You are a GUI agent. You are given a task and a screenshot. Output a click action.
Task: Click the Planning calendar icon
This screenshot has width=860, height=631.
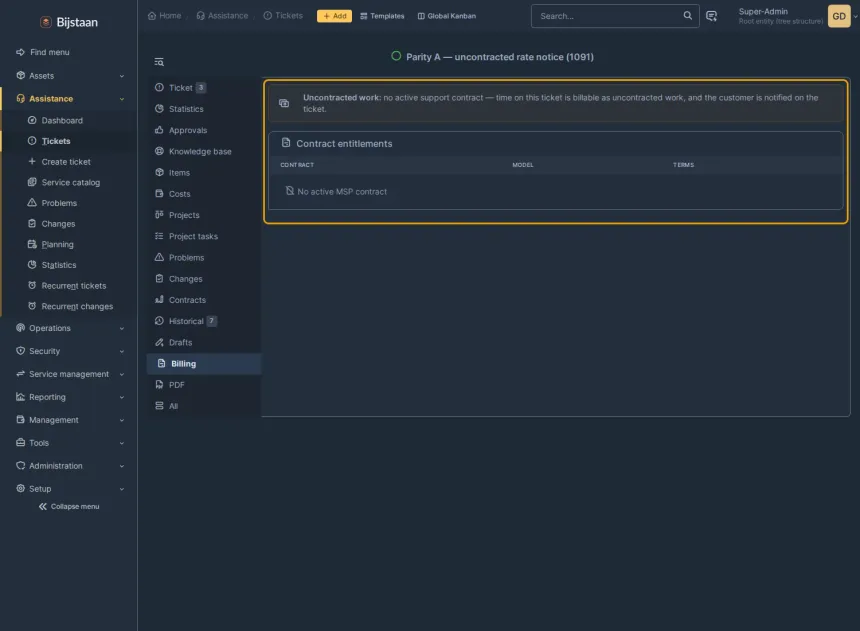32,244
